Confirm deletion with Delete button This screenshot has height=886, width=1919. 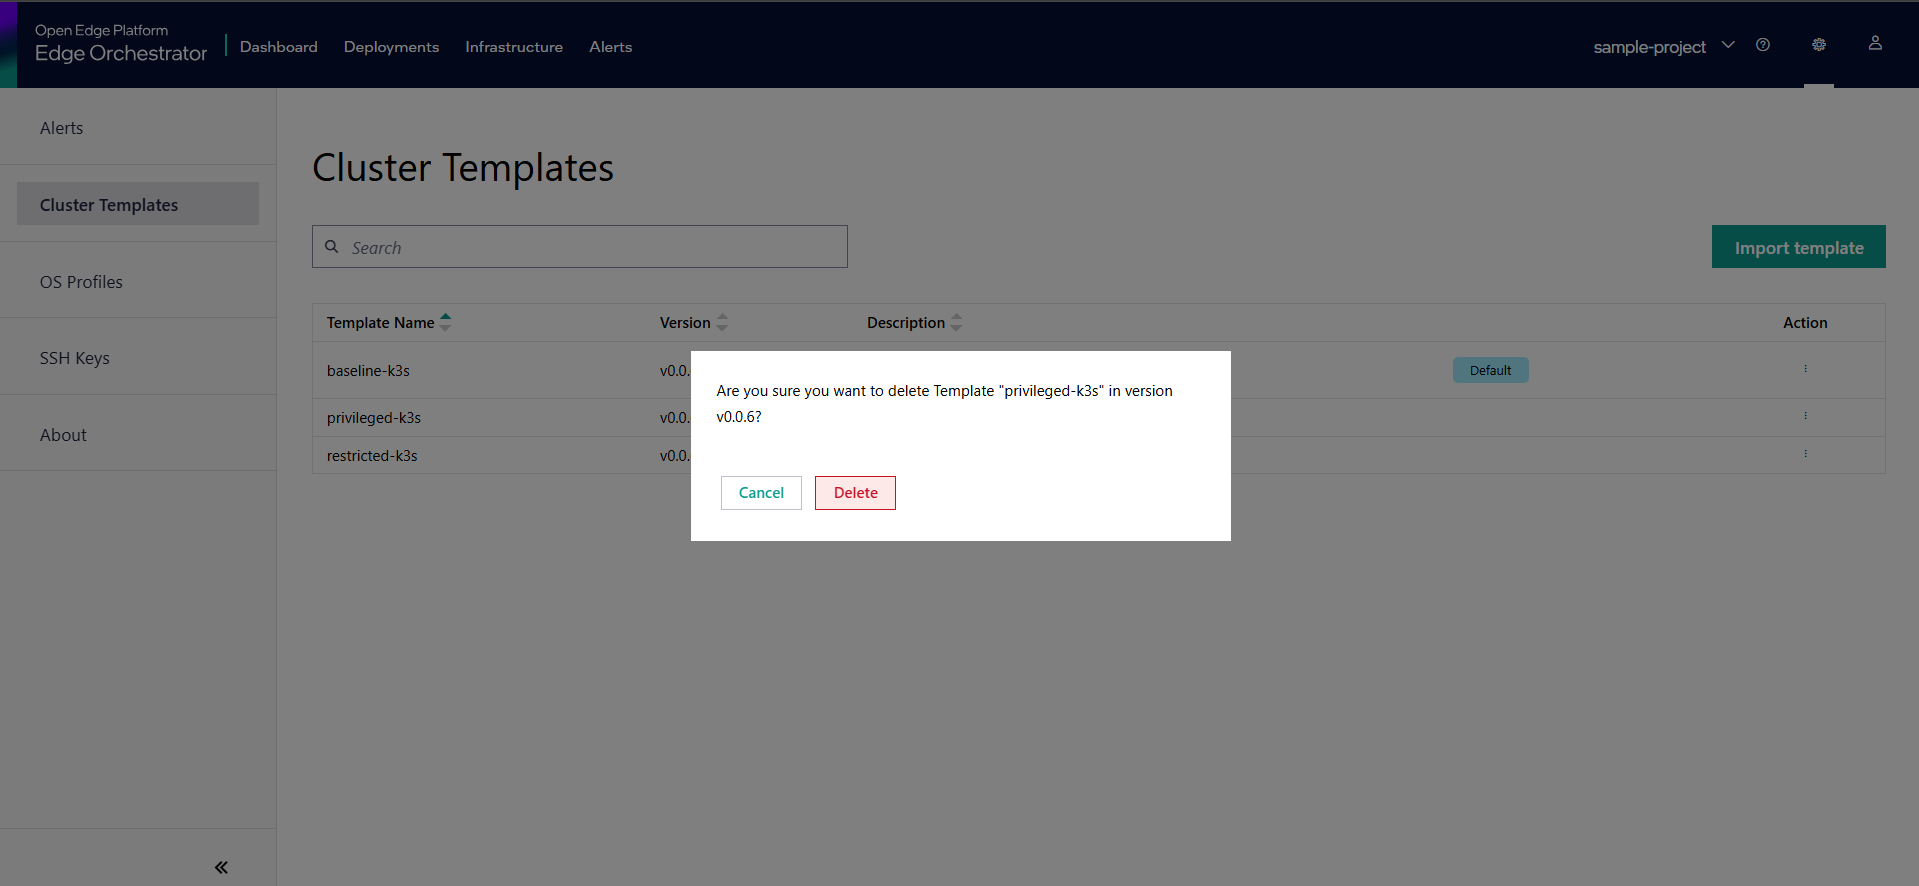click(x=855, y=493)
